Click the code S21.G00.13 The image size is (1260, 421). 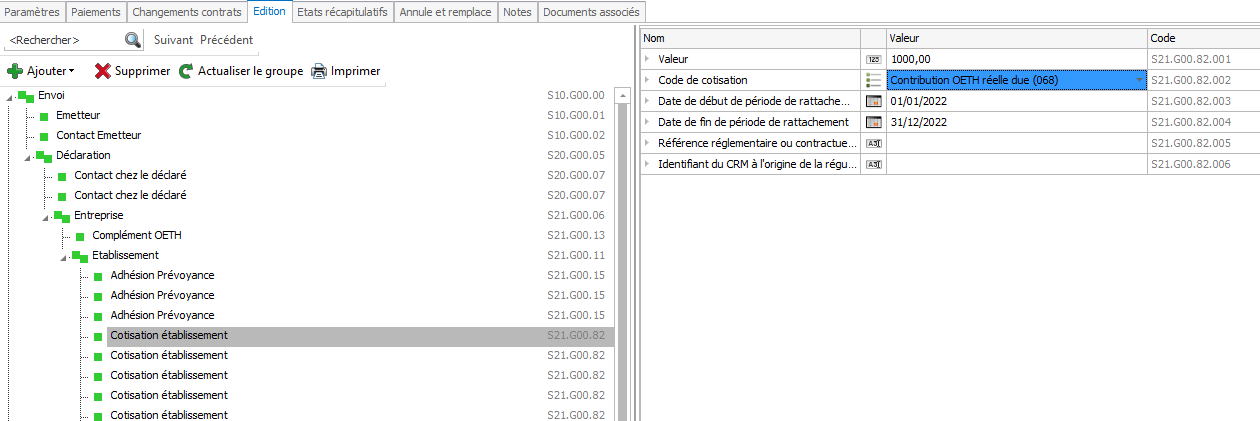pos(576,236)
